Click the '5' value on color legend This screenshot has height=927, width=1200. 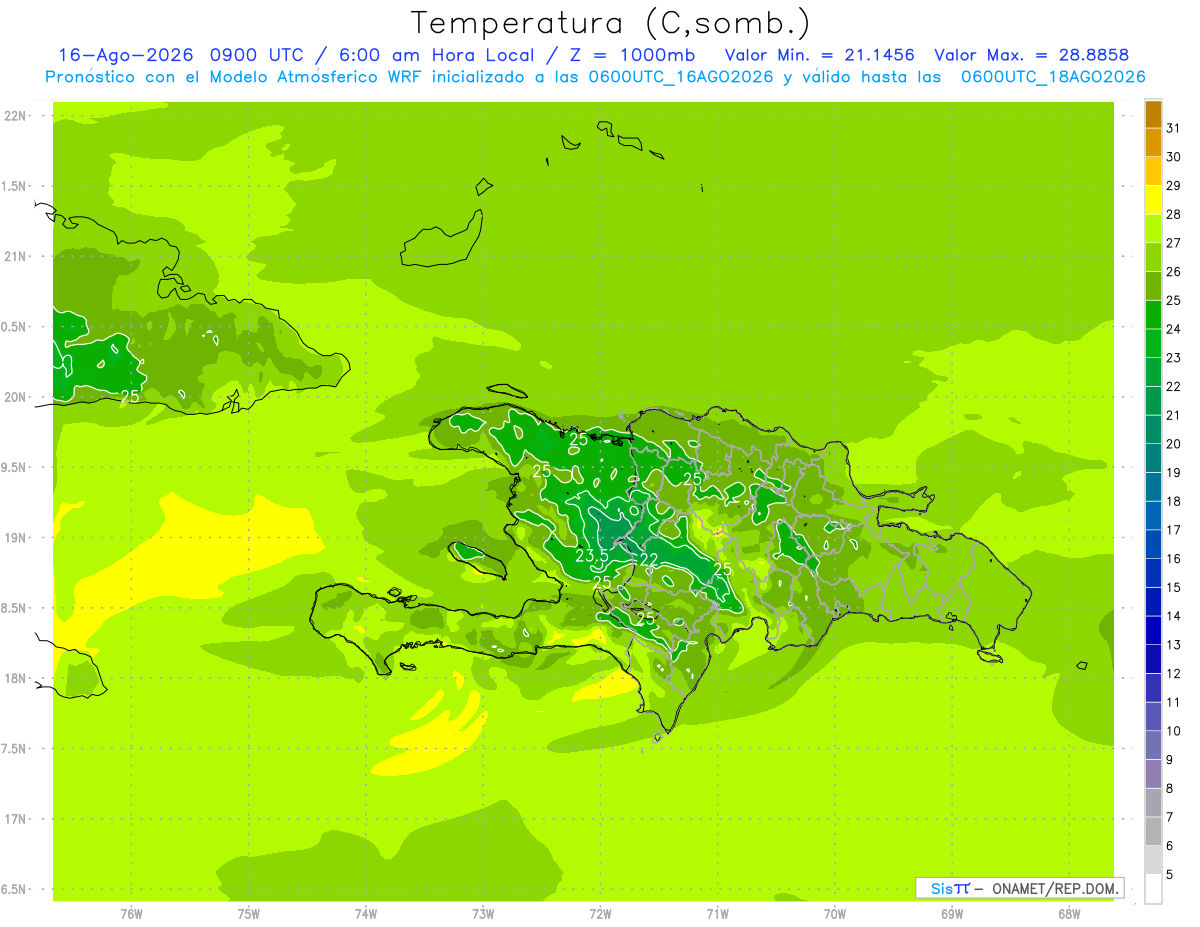coord(1170,874)
